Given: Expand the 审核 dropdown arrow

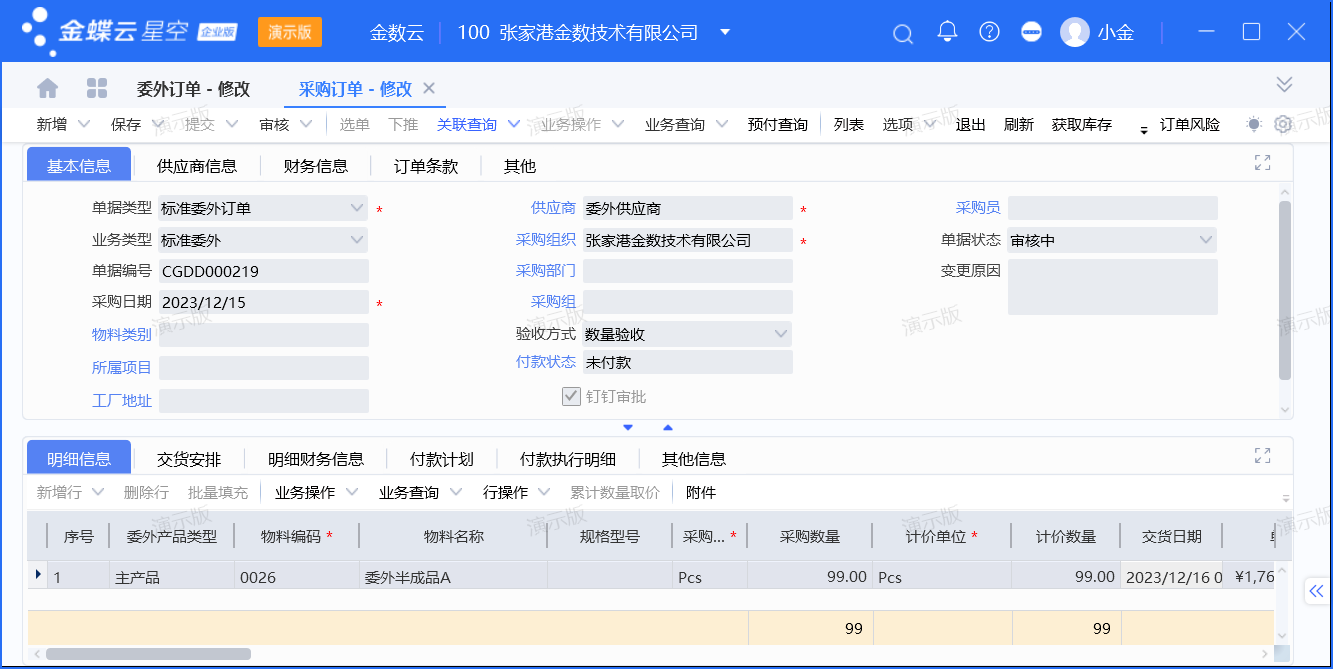Looking at the screenshot, I should pos(306,124).
